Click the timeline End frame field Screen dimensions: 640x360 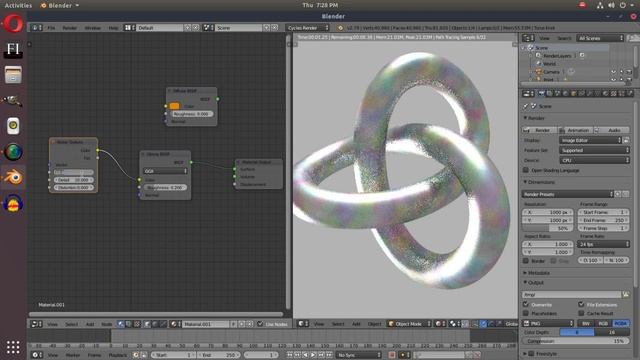coord(218,355)
